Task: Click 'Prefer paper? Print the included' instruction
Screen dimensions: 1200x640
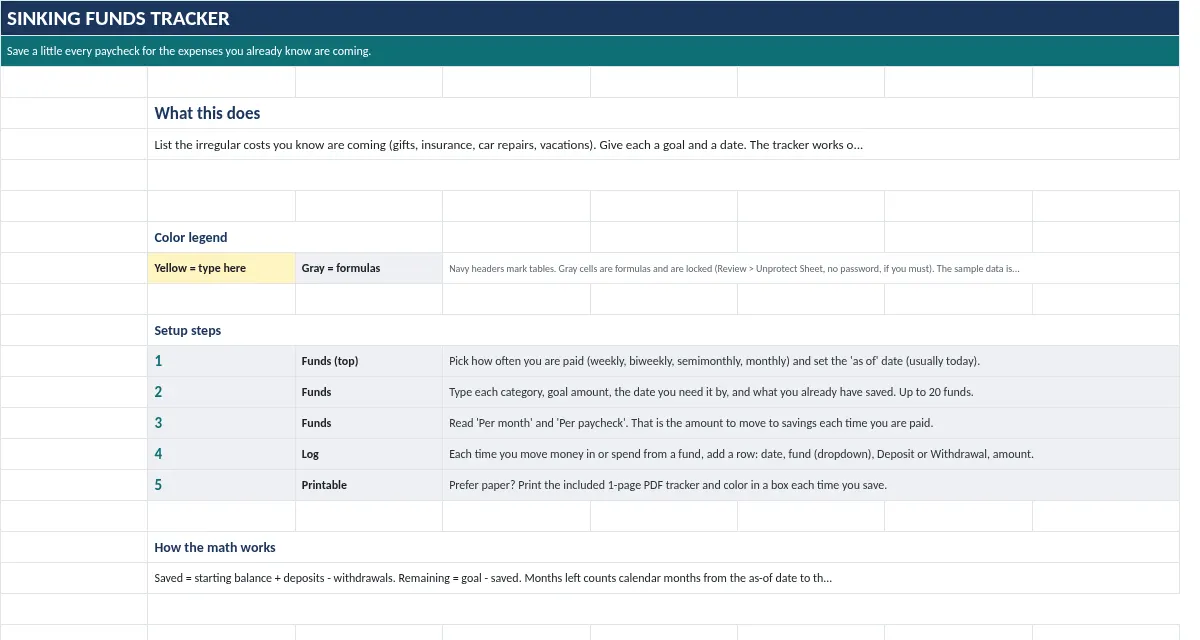Action: pos(811,485)
